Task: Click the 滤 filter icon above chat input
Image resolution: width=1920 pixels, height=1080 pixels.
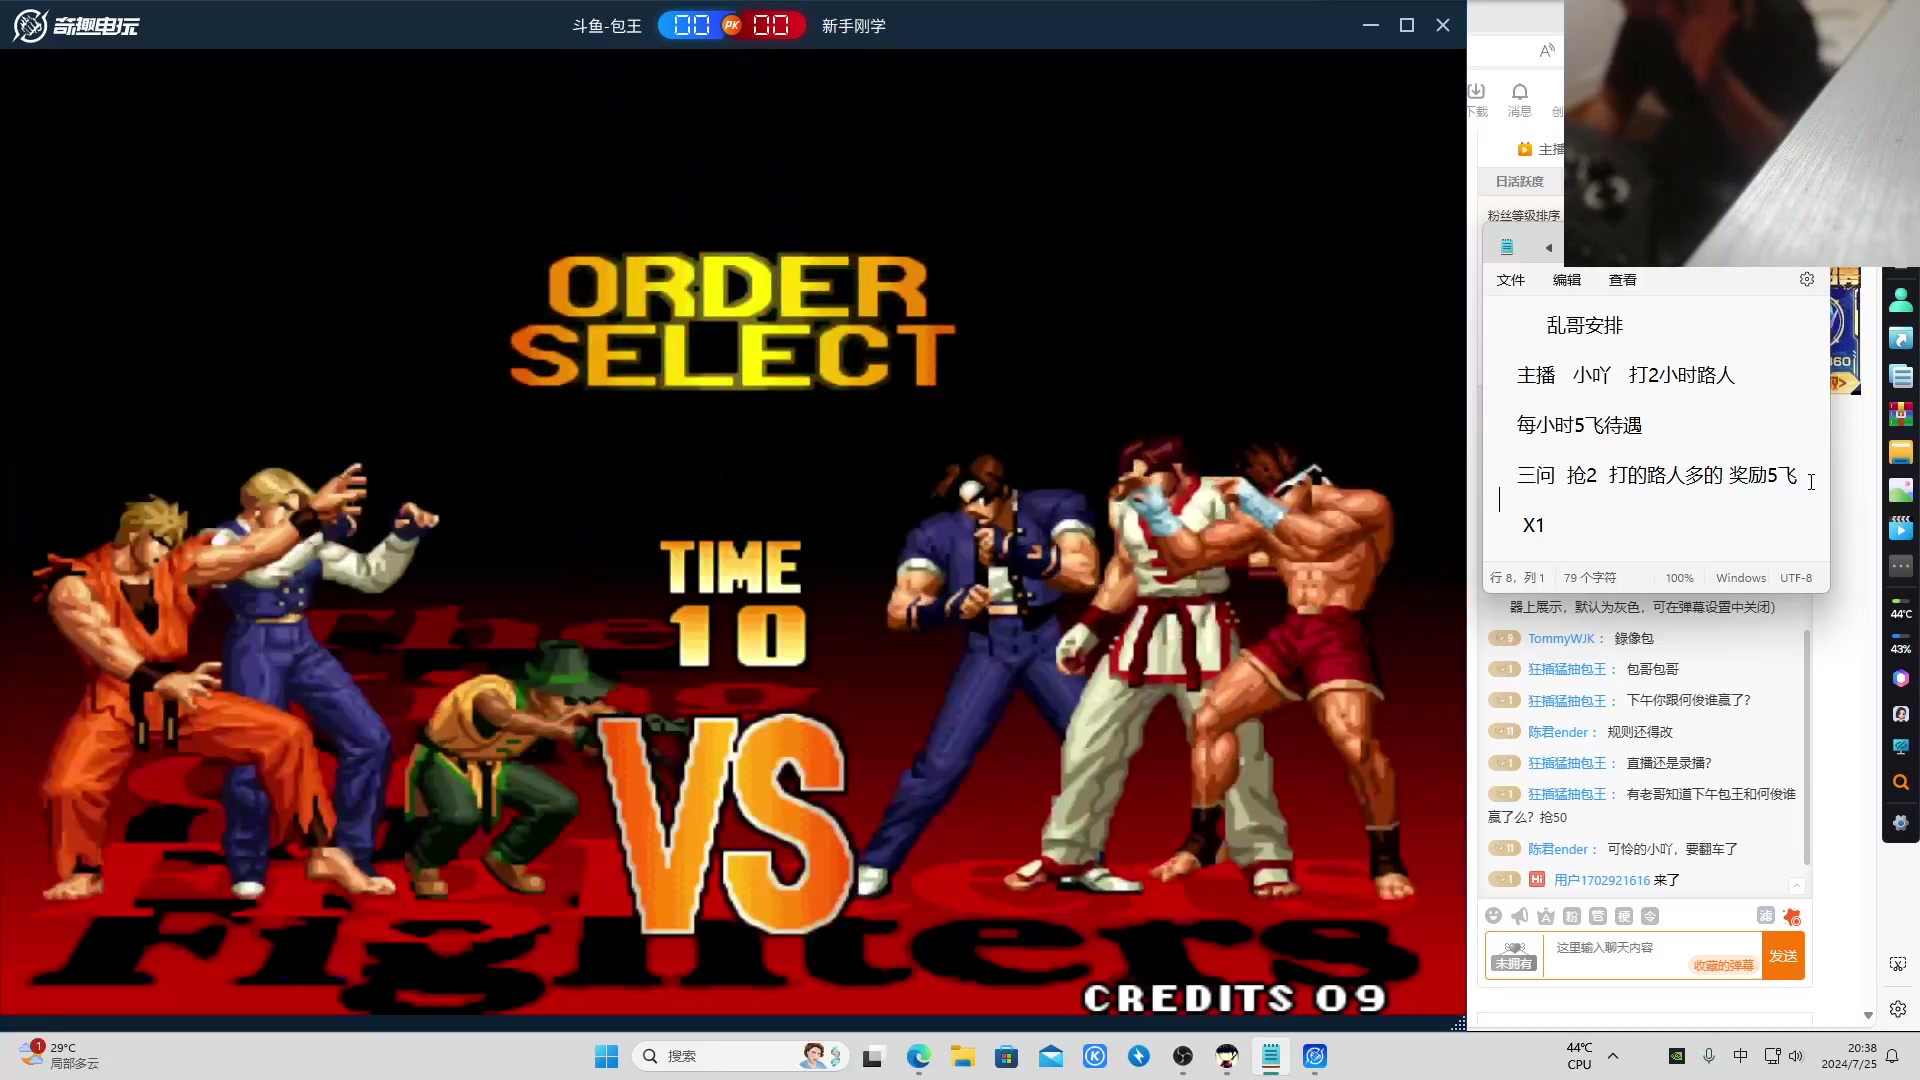Action: click(1765, 915)
